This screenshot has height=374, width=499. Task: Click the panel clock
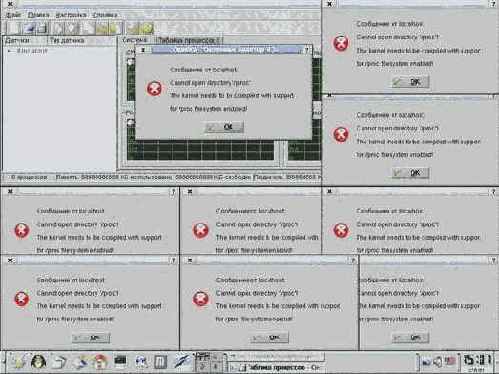pos(478,363)
